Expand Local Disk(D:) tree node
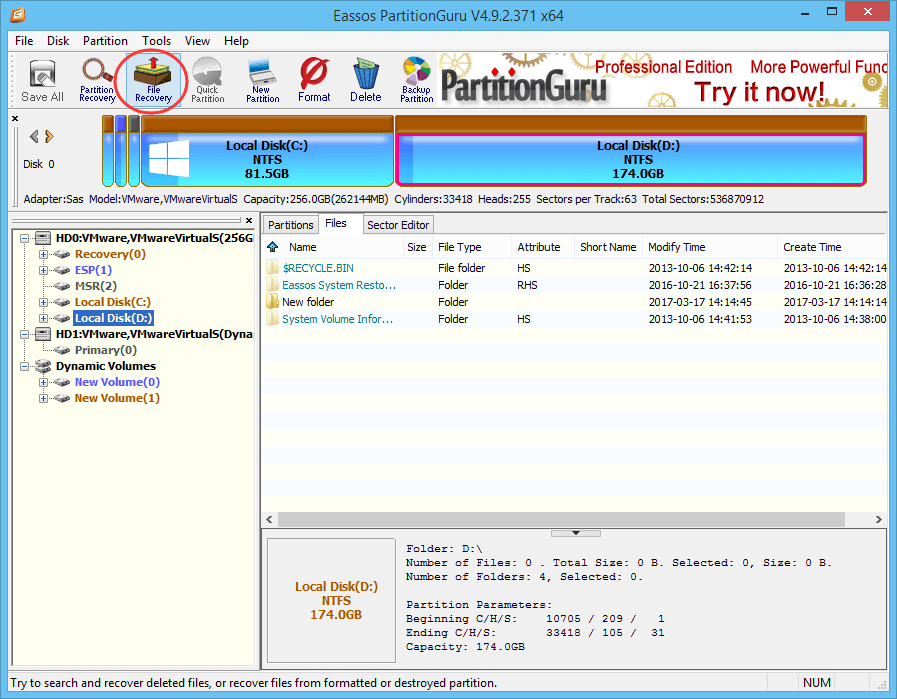The height and width of the screenshot is (699, 897). coord(43,318)
